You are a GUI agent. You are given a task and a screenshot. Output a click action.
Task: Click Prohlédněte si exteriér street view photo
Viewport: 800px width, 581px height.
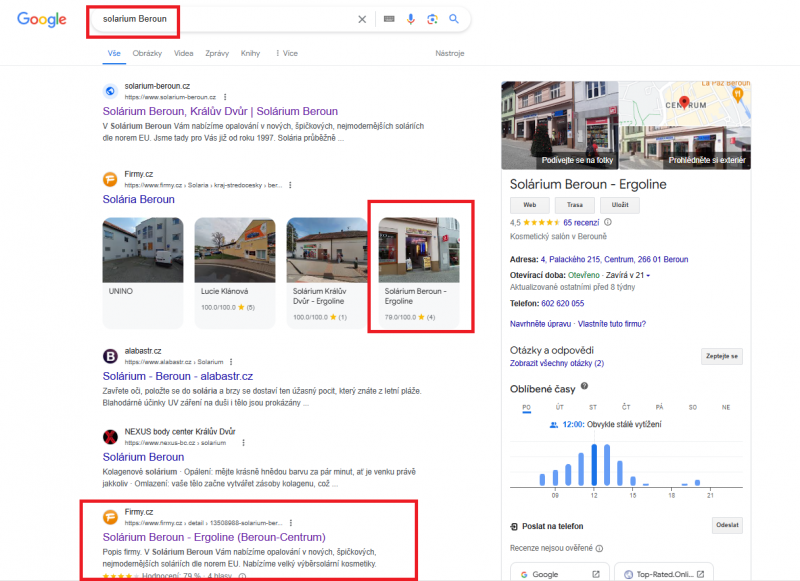(x=685, y=148)
